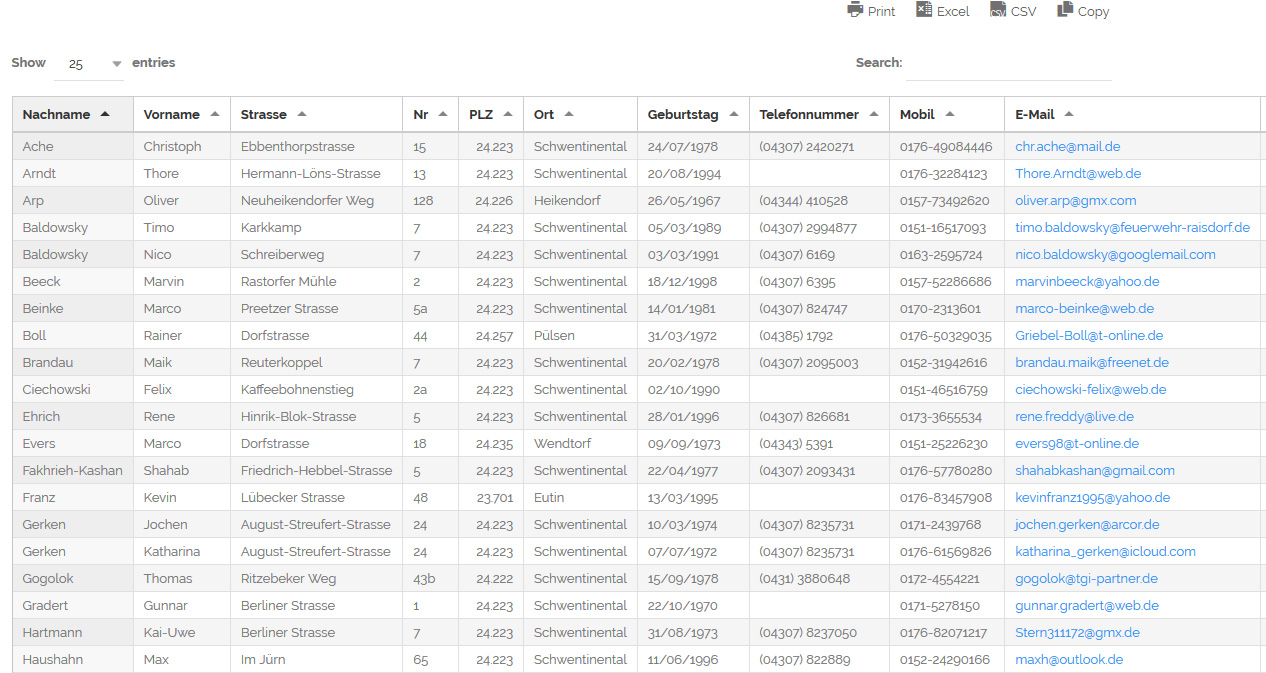Sort the table by Nachname header

57,114
